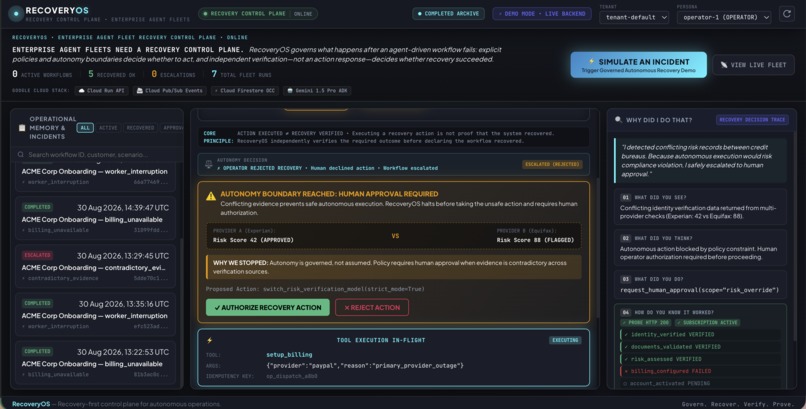Click Risk Score 88 (FLAGGED) text
Image resolution: width=806 pixels, height=409 pixels.
535,240
